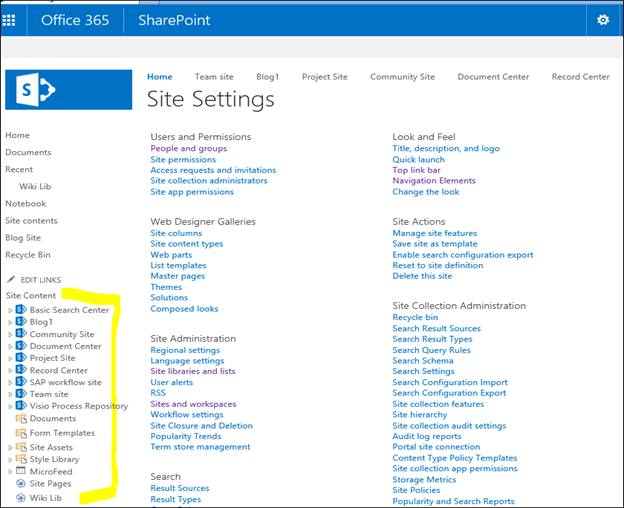Open the Office 365 app launcher waffle
Image resolution: width=624 pixels, height=508 pixels.
10,19
